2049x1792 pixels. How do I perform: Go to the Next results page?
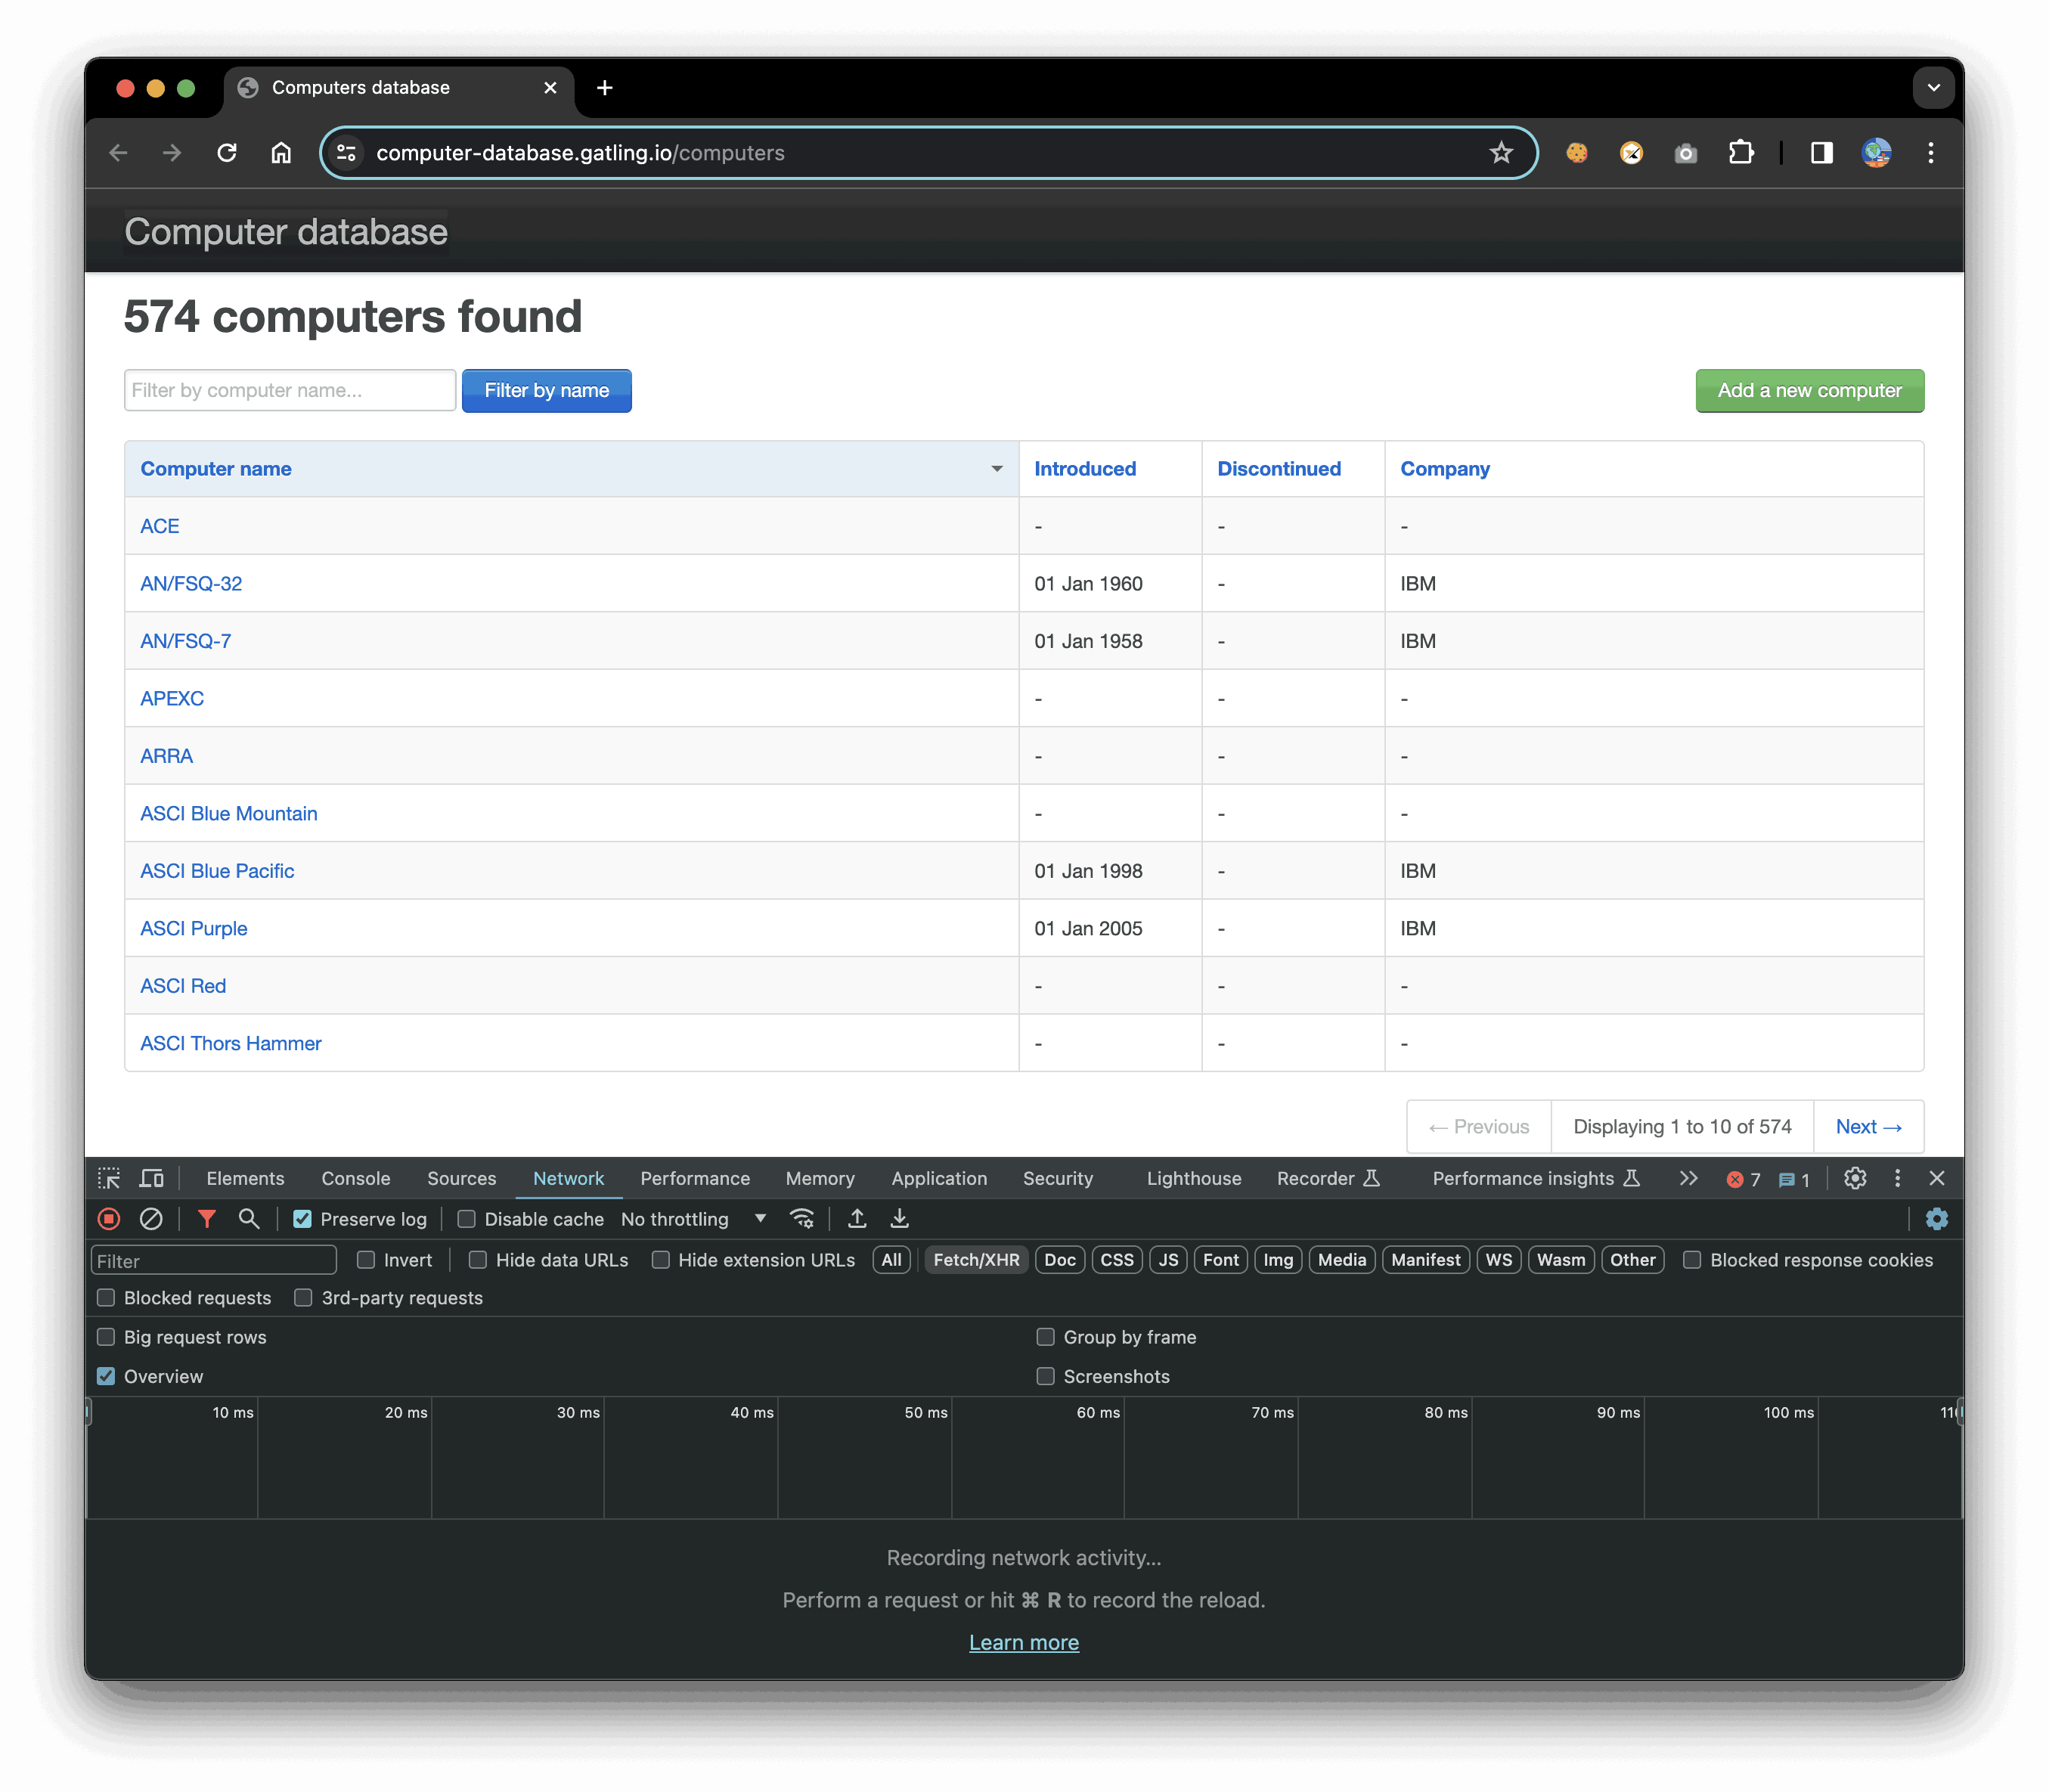point(1868,1127)
